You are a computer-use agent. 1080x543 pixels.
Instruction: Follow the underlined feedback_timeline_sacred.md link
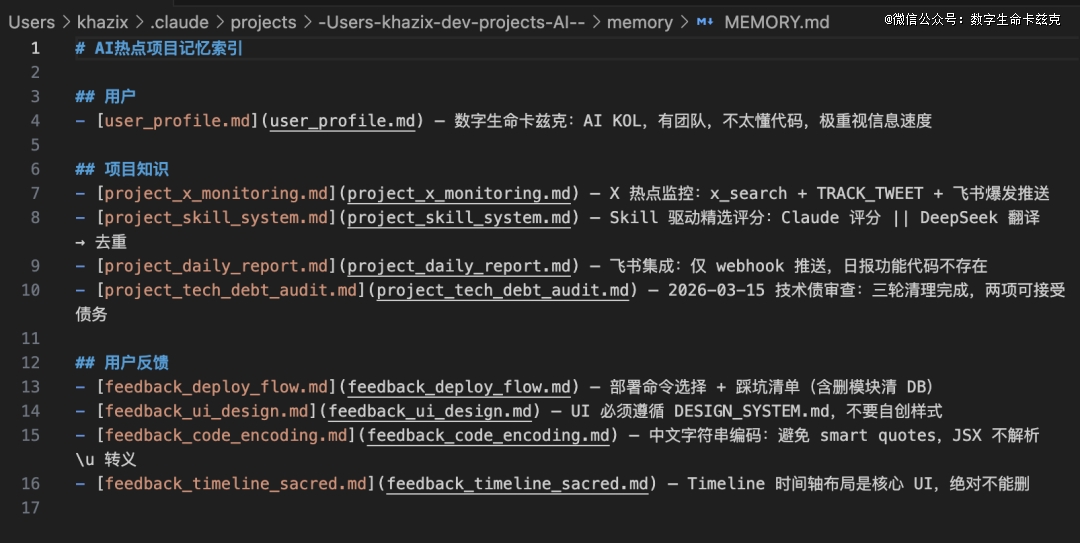[x=517, y=484]
